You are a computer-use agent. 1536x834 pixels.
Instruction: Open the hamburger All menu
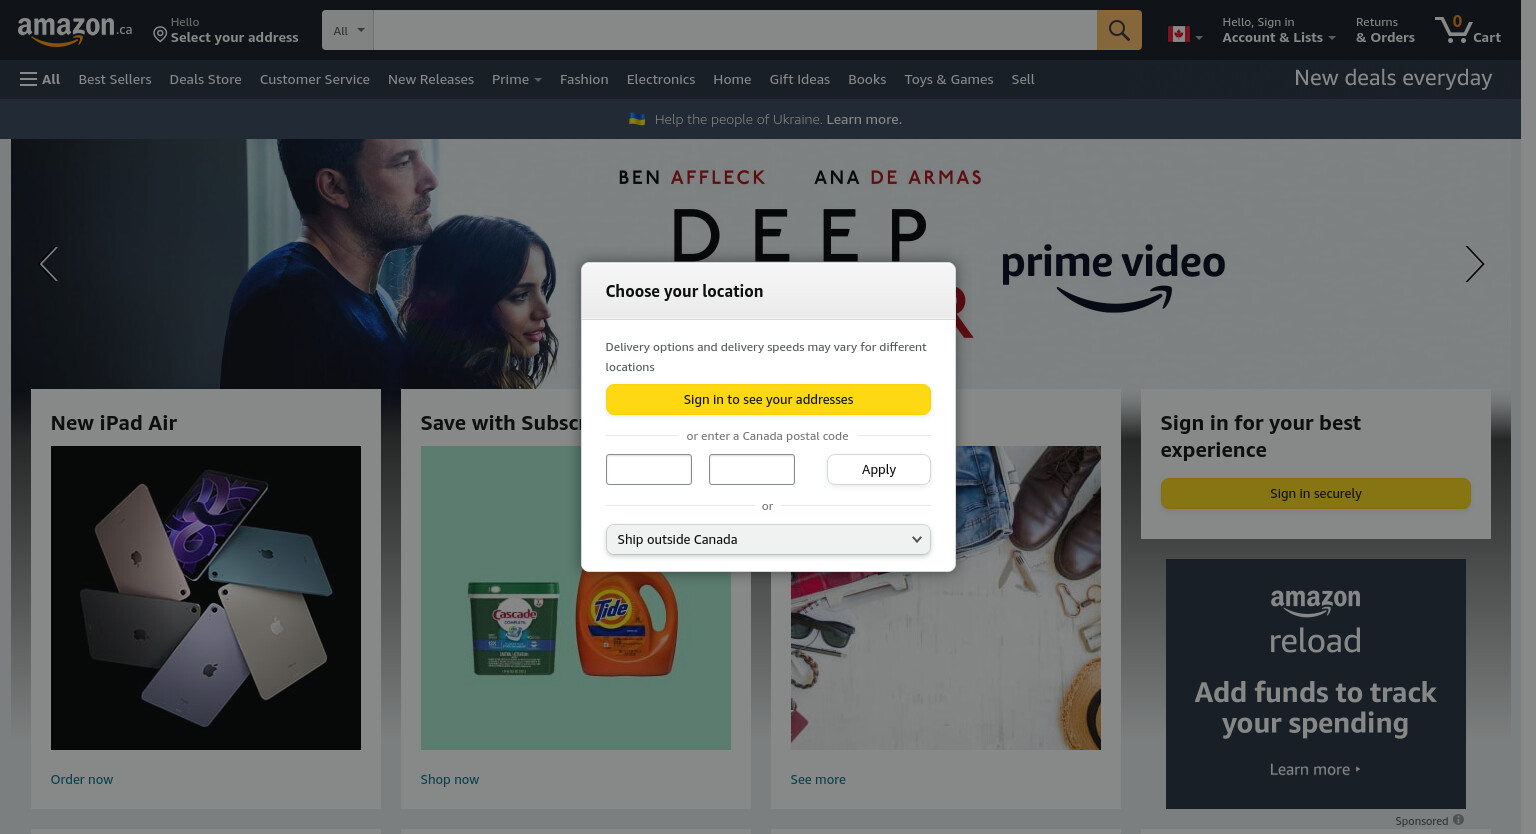coord(40,79)
